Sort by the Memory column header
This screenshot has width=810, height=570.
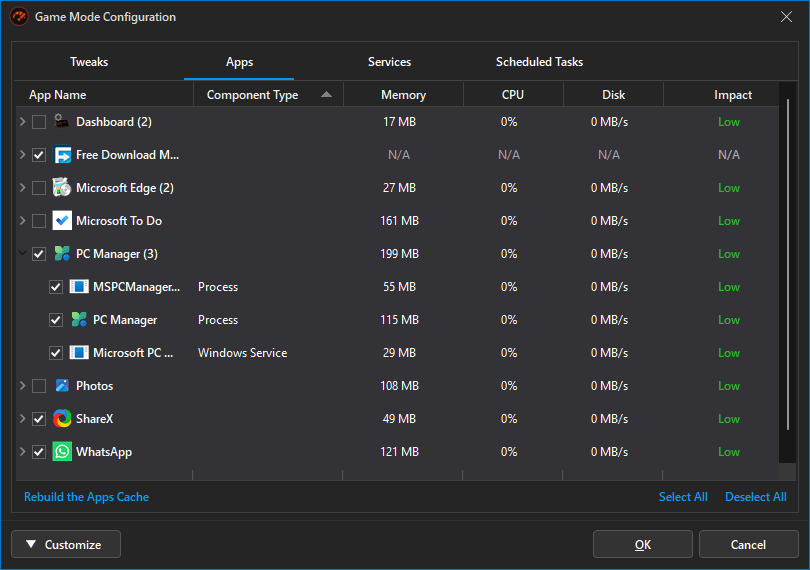click(403, 95)
